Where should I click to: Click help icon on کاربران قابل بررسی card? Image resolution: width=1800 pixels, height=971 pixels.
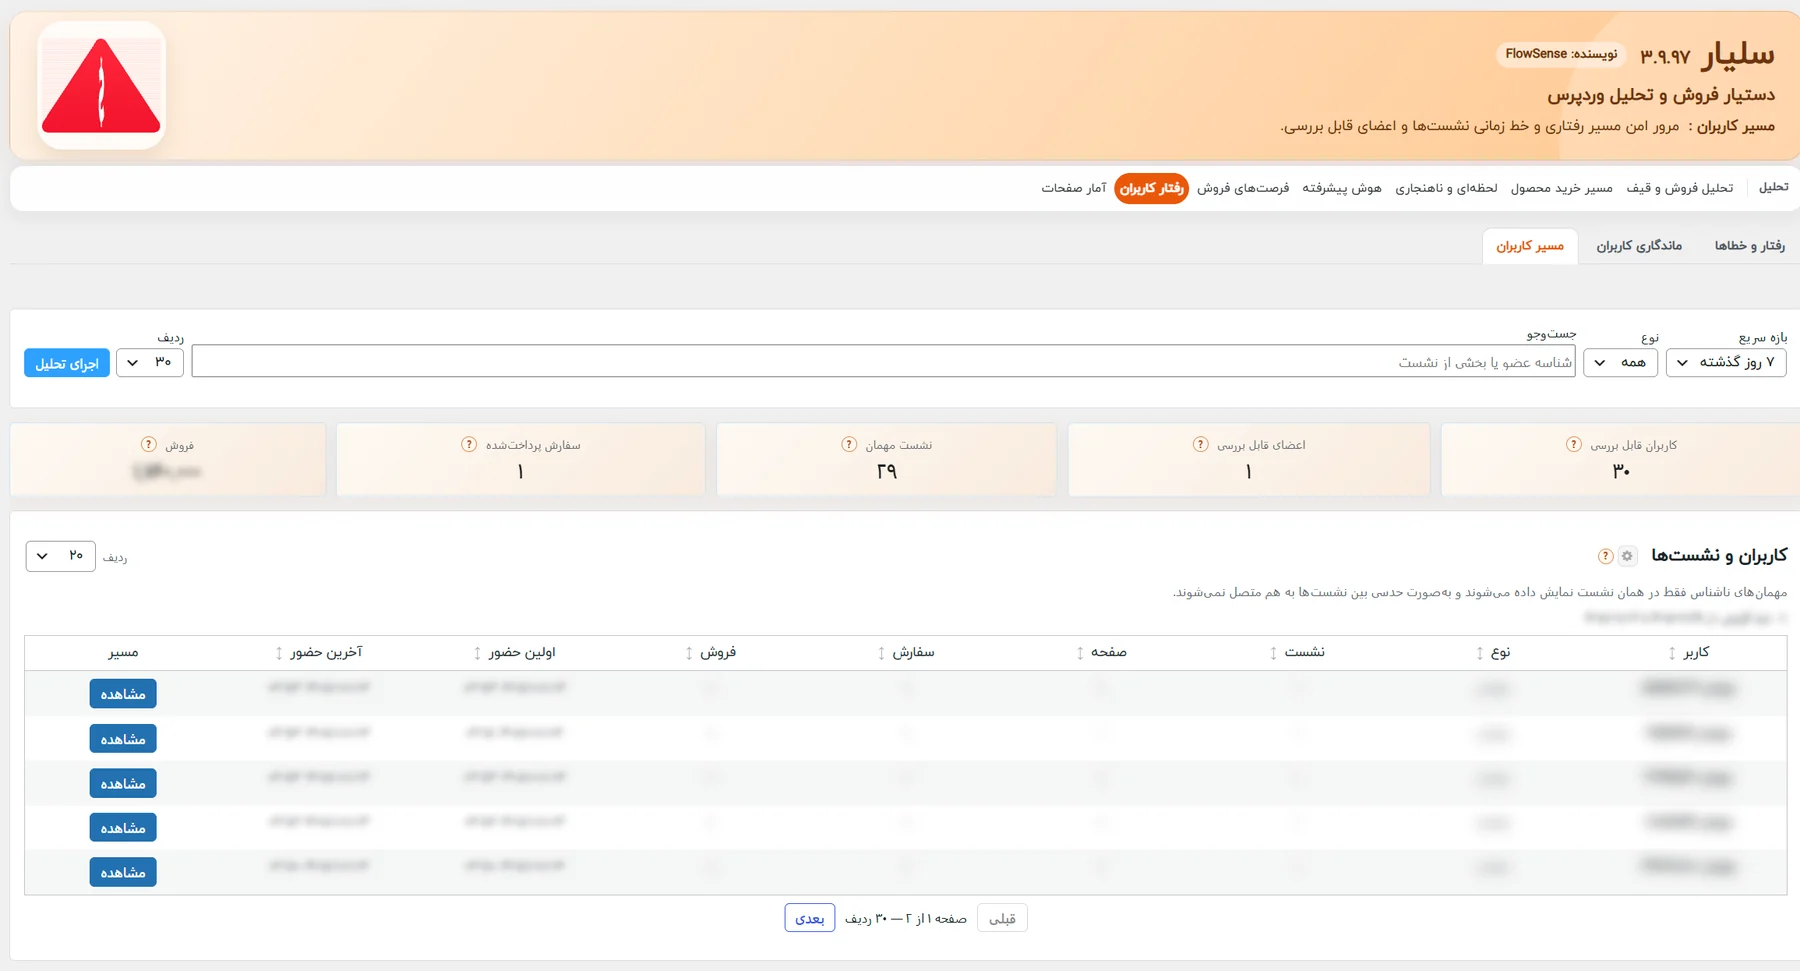tap(1574, 444)
